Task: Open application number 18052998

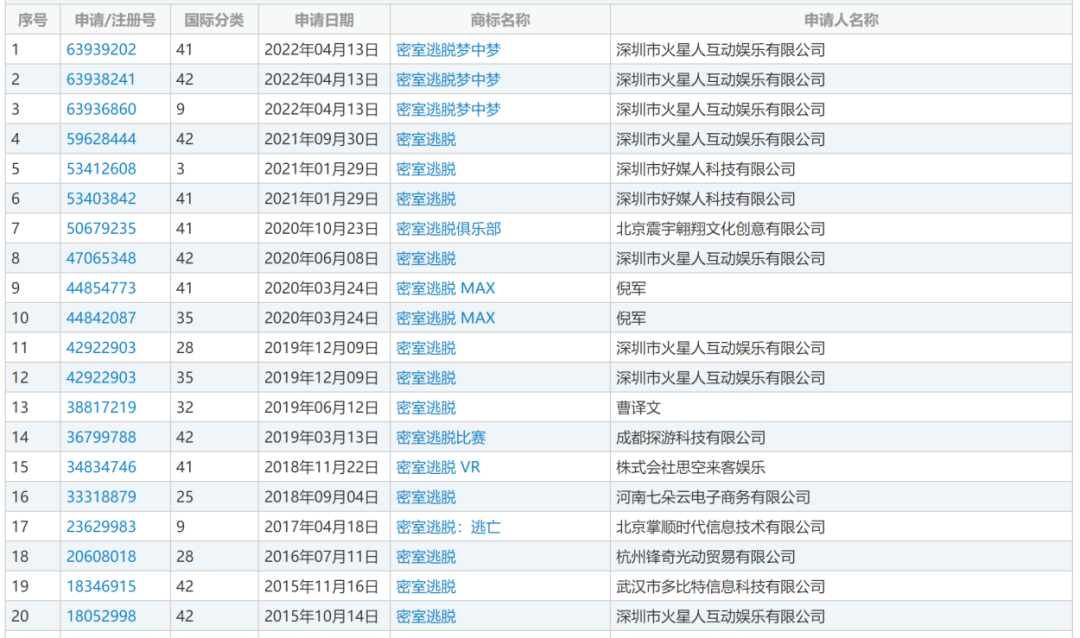Action: (x=101, y=616)
